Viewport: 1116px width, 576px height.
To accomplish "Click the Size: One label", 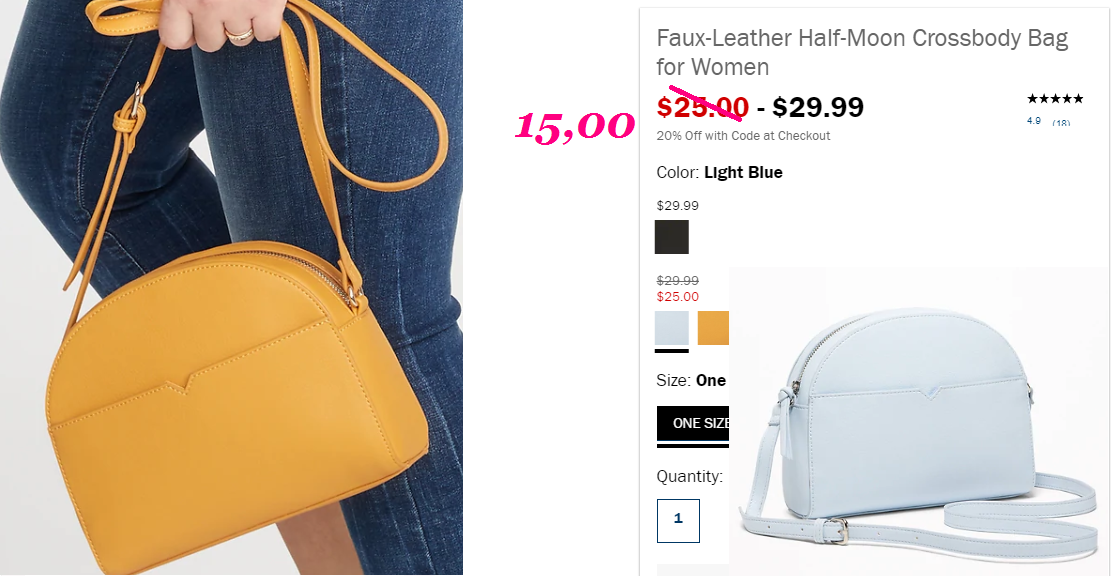I will (x=691, y=380).
